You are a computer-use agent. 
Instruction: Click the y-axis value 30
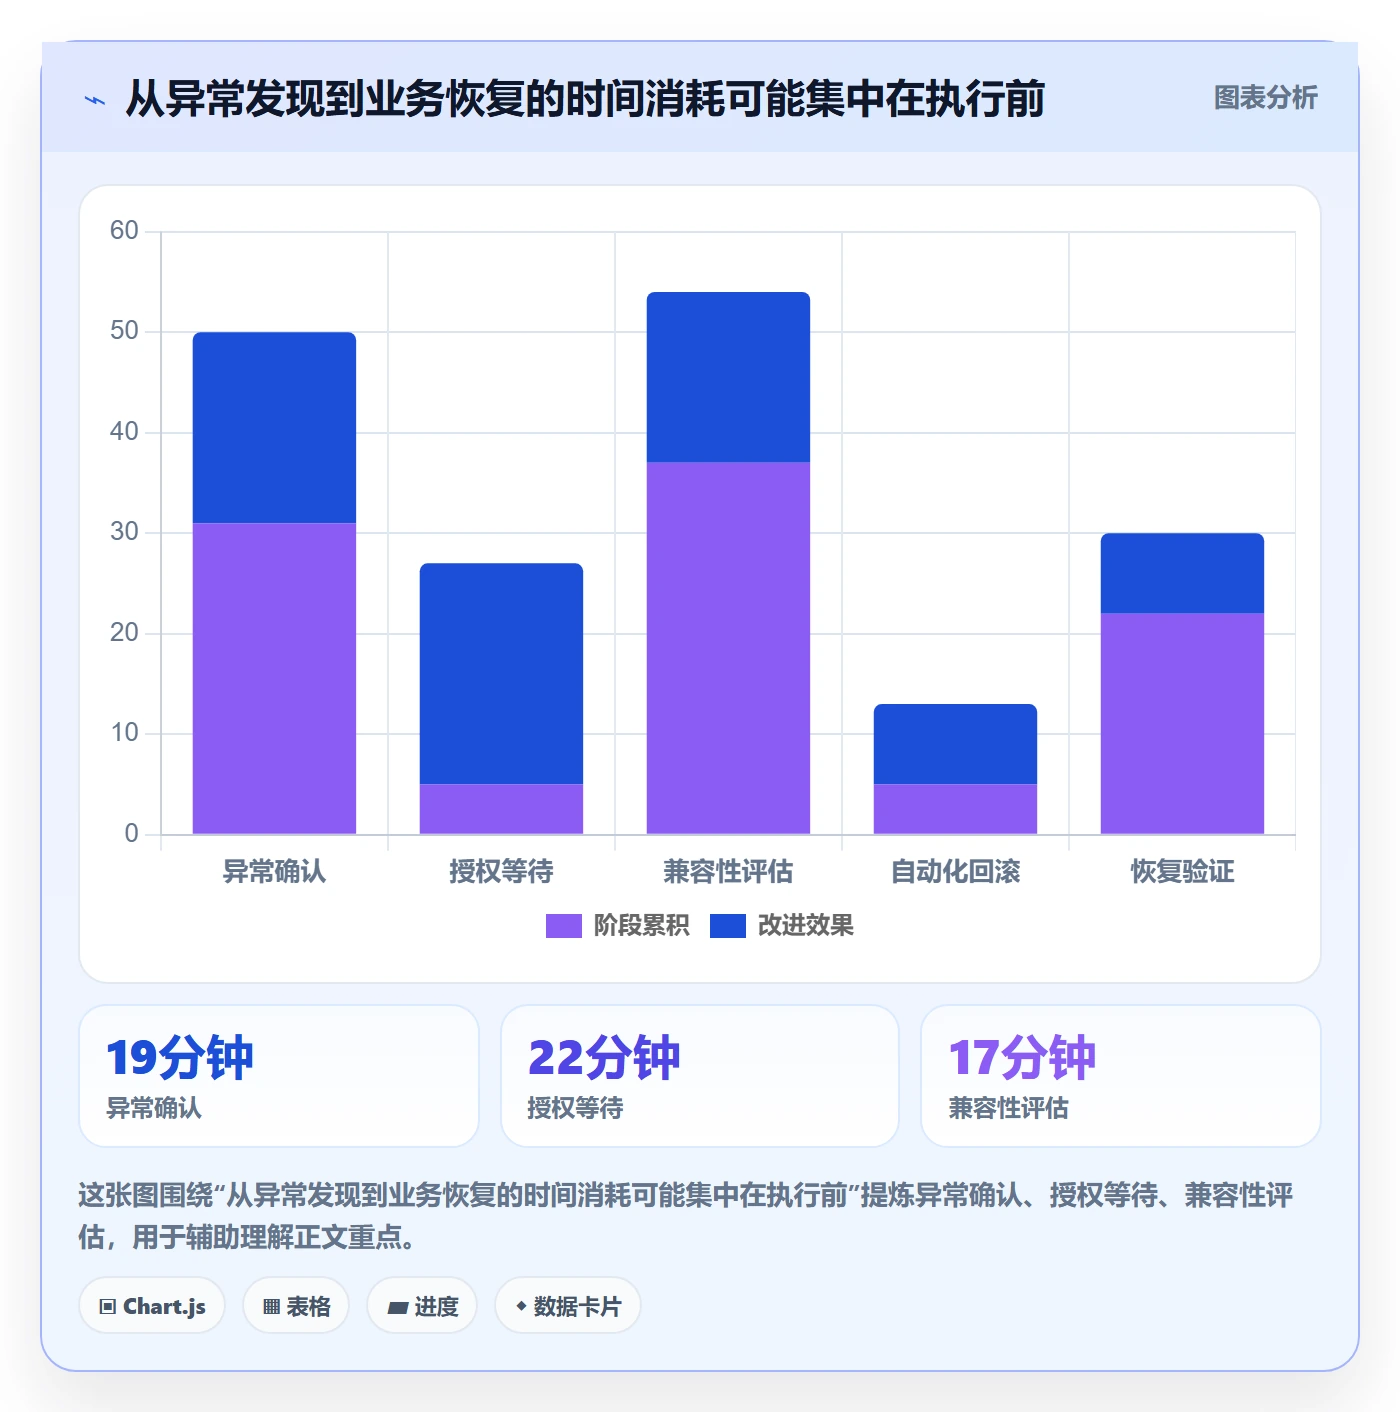124,532
